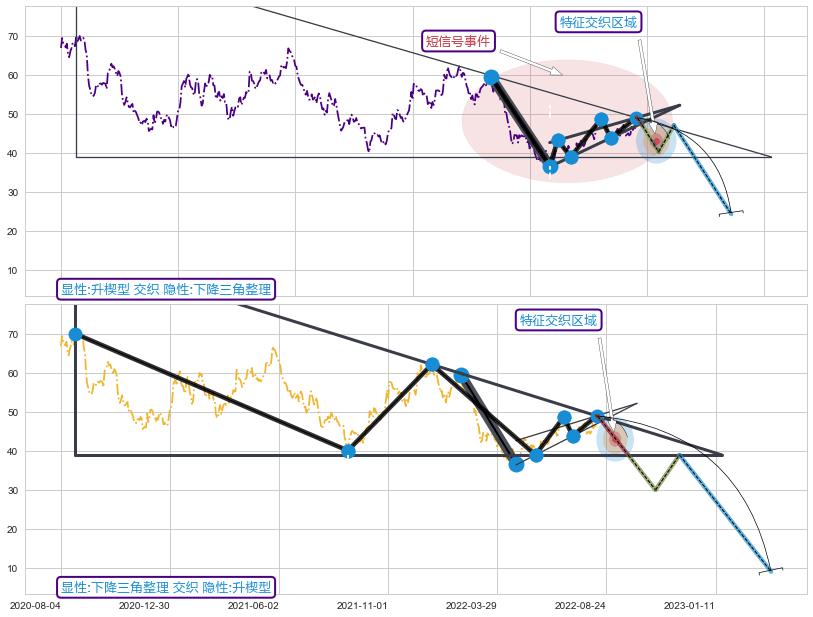
Task: Select the 显性:升楔型 pattern label in top chart
Action: click(166, 289)
